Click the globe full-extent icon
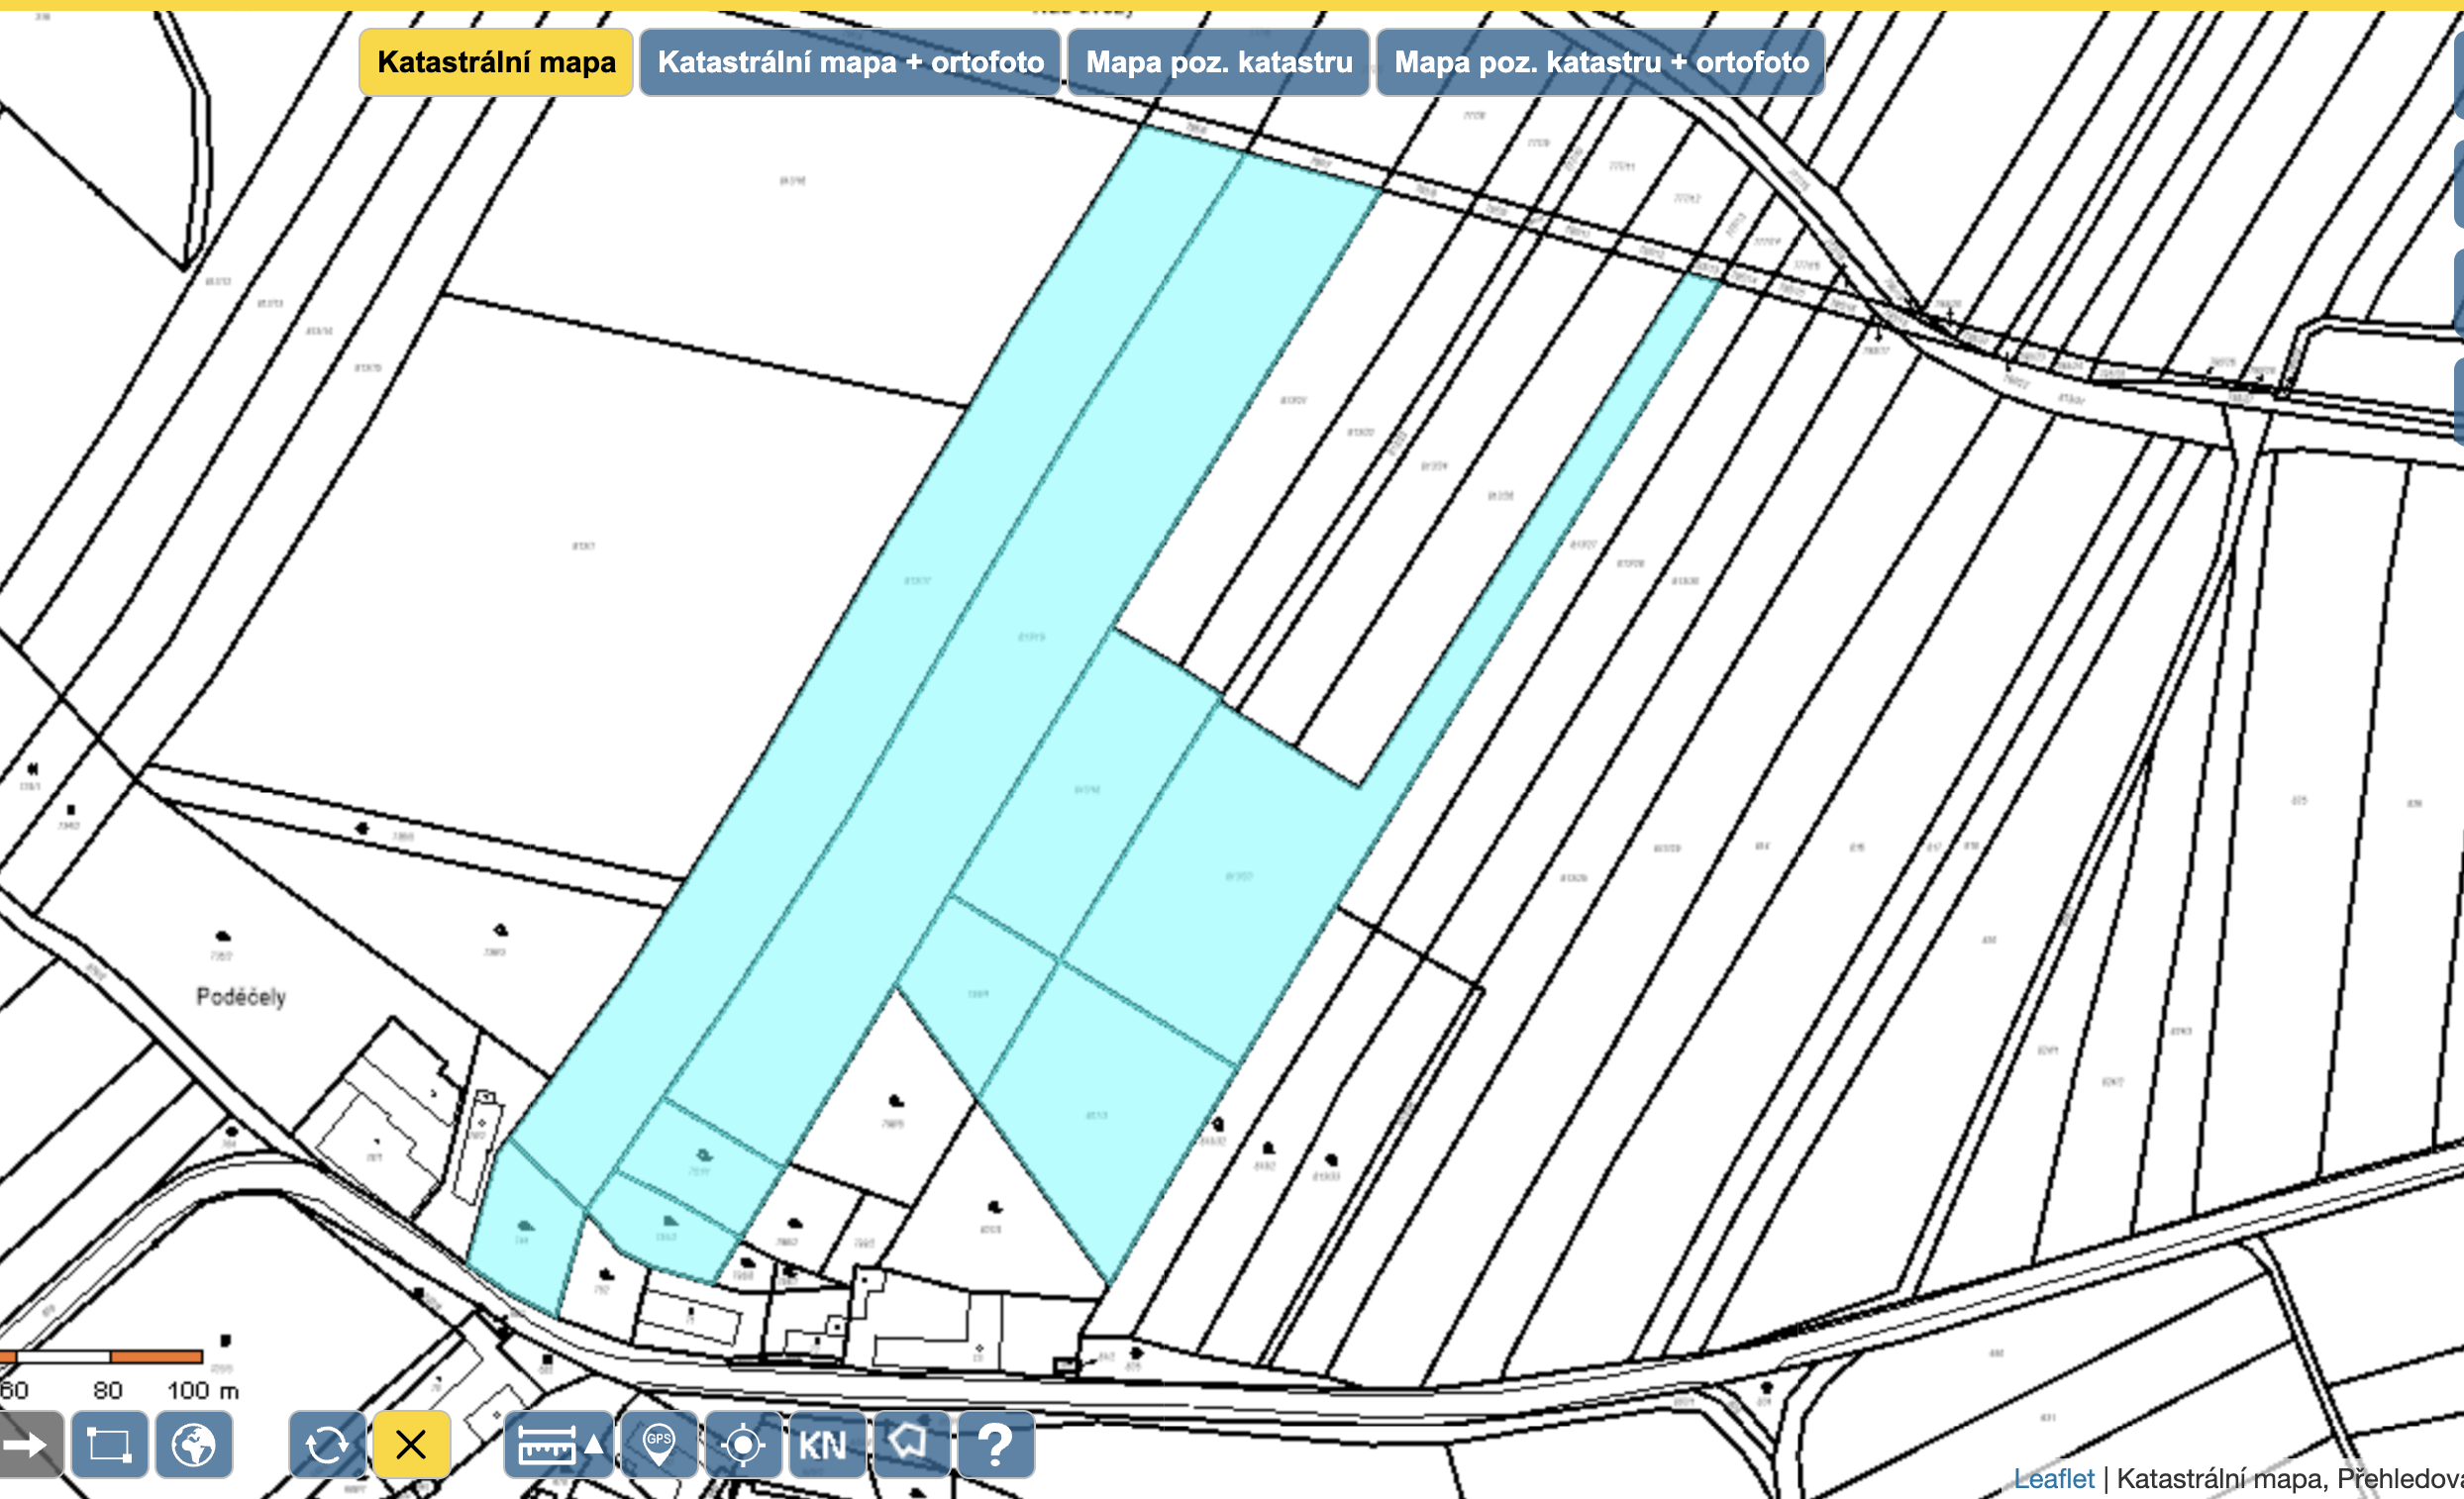Screen dimensions: 2464x1499 tap(194, 1445)
